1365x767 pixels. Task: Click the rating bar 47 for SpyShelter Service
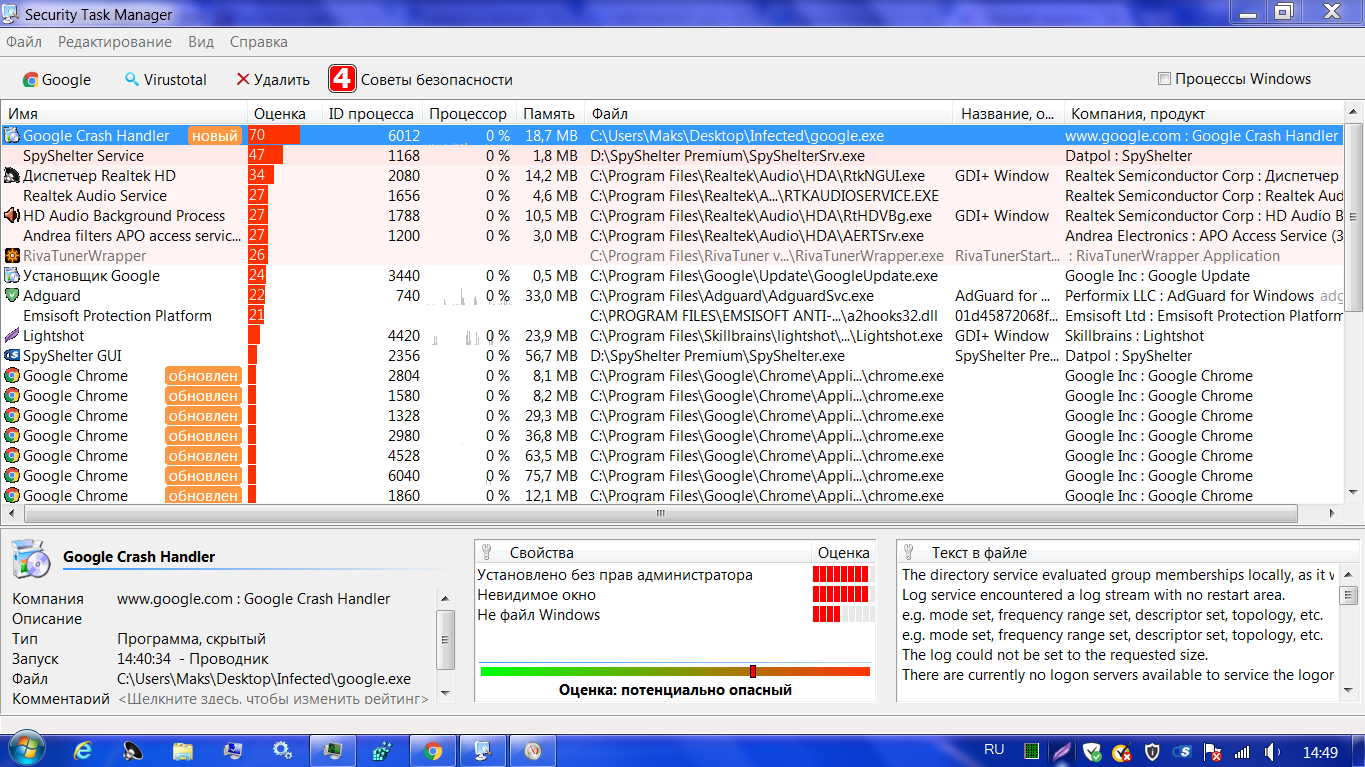(265, 156)
